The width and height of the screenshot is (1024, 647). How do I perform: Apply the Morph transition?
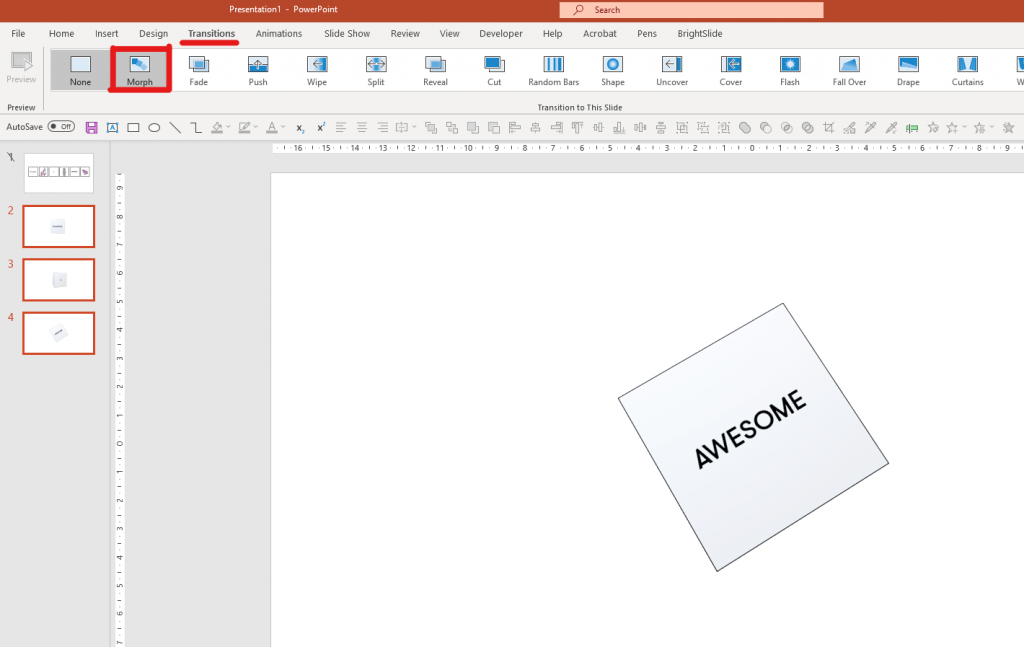(139, 70)
